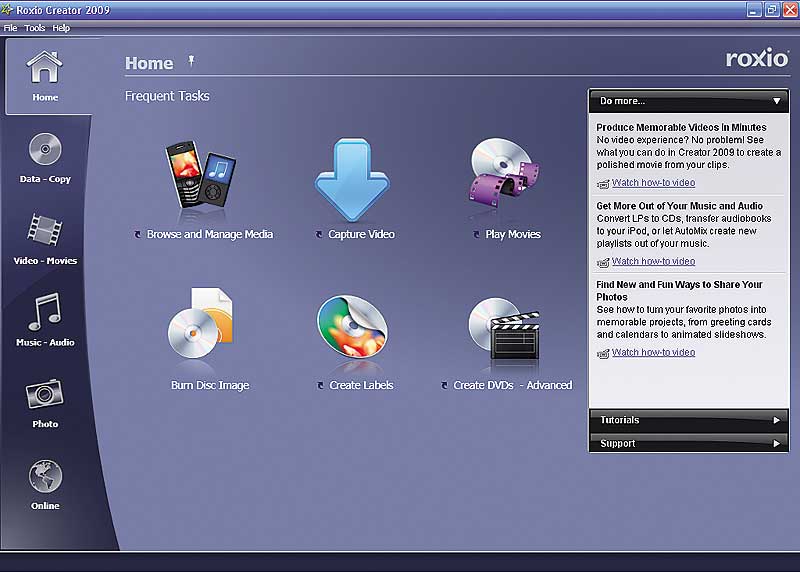Open the File menu
Image resolution: width=800 pixels, height=572 pixels.
pyautogui.click(x=10, y=28)
